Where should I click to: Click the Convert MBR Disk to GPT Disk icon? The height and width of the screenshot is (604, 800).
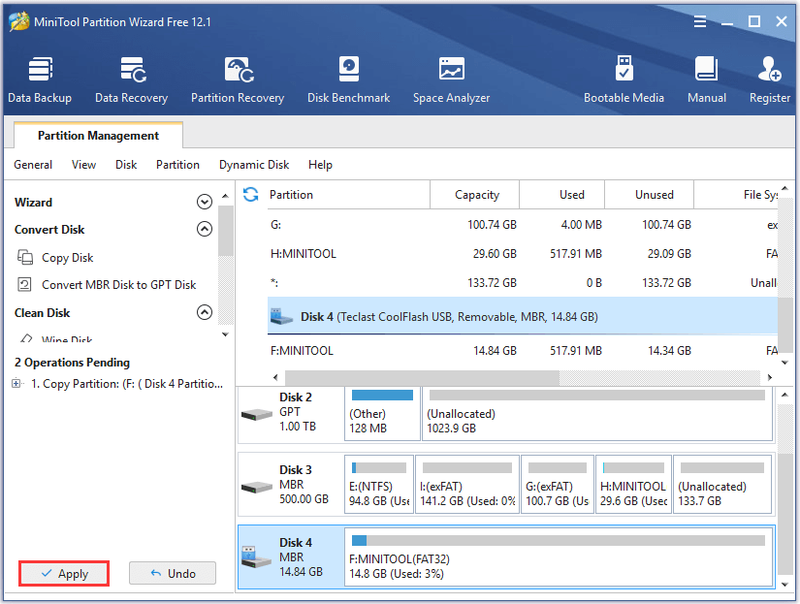[x=24, y=284]
